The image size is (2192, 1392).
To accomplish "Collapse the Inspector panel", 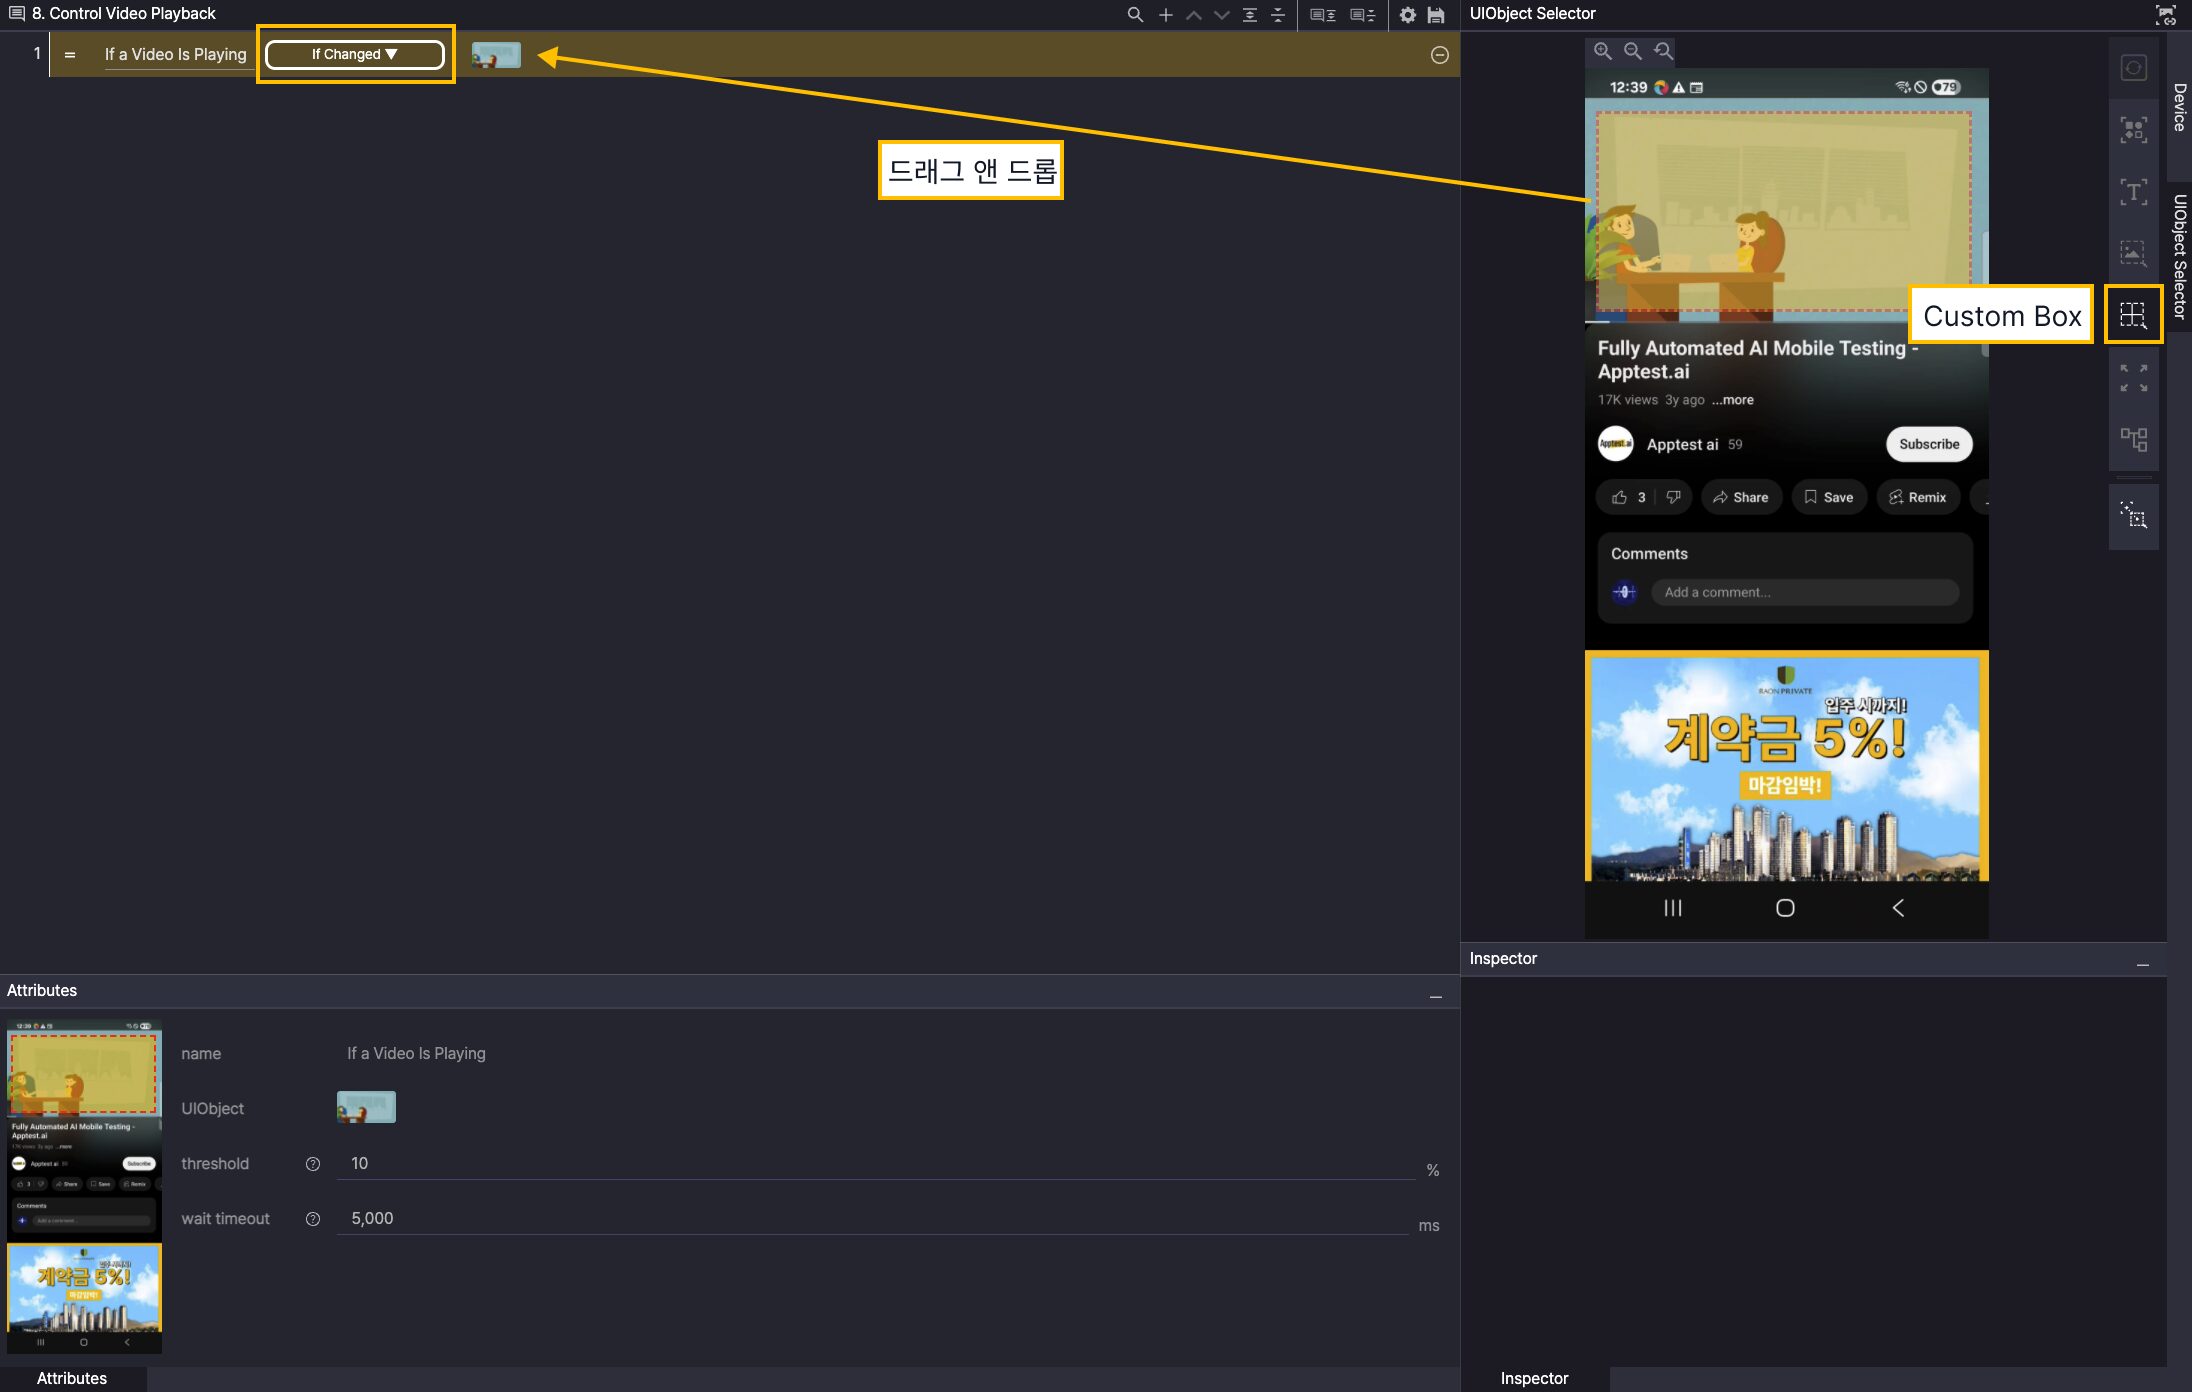I will tap(2142, 965).
